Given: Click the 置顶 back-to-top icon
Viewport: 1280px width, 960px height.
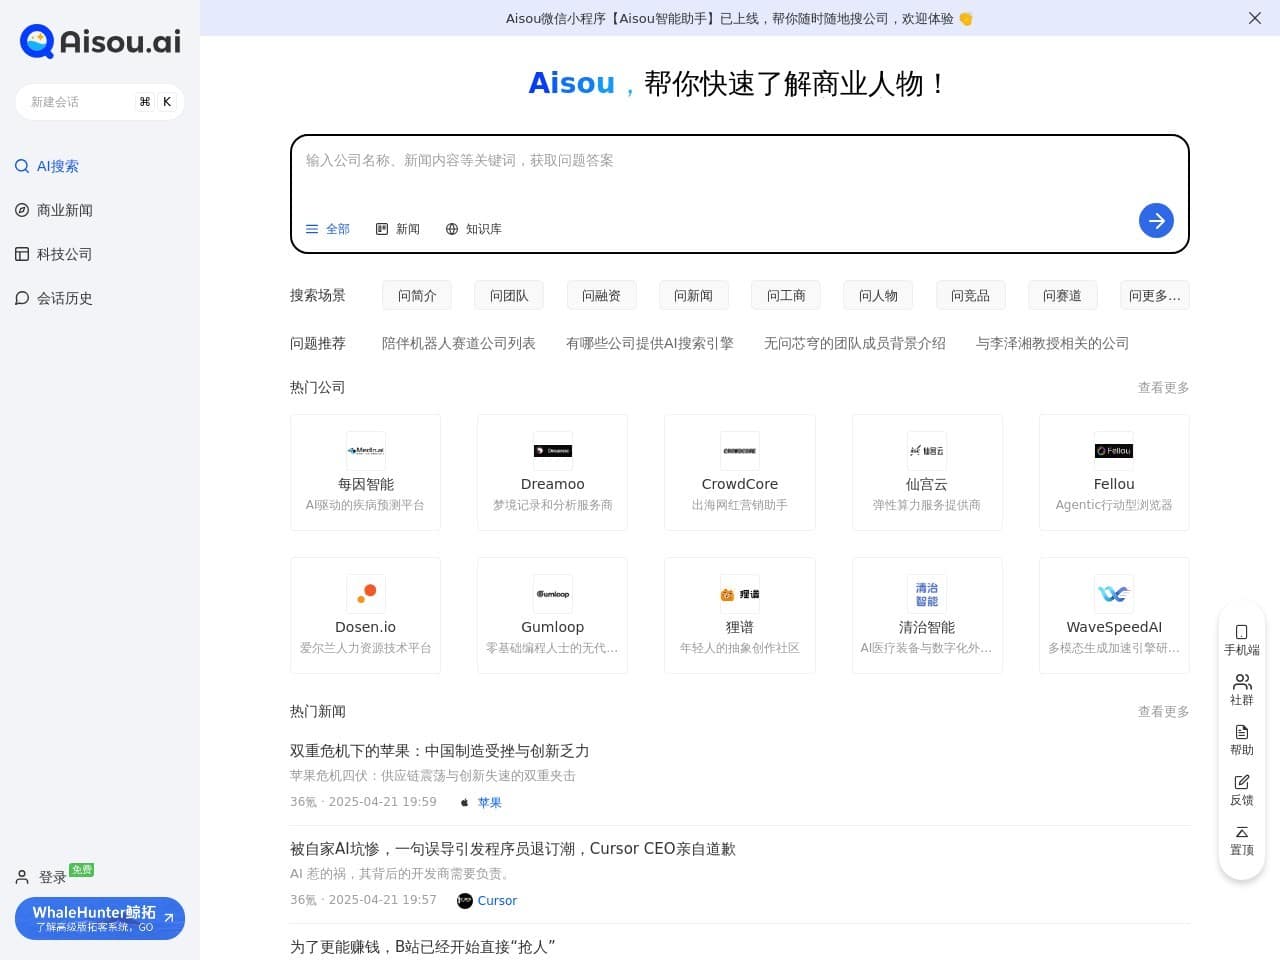Looking at the screenshot, I should (x=1241, y=840).
